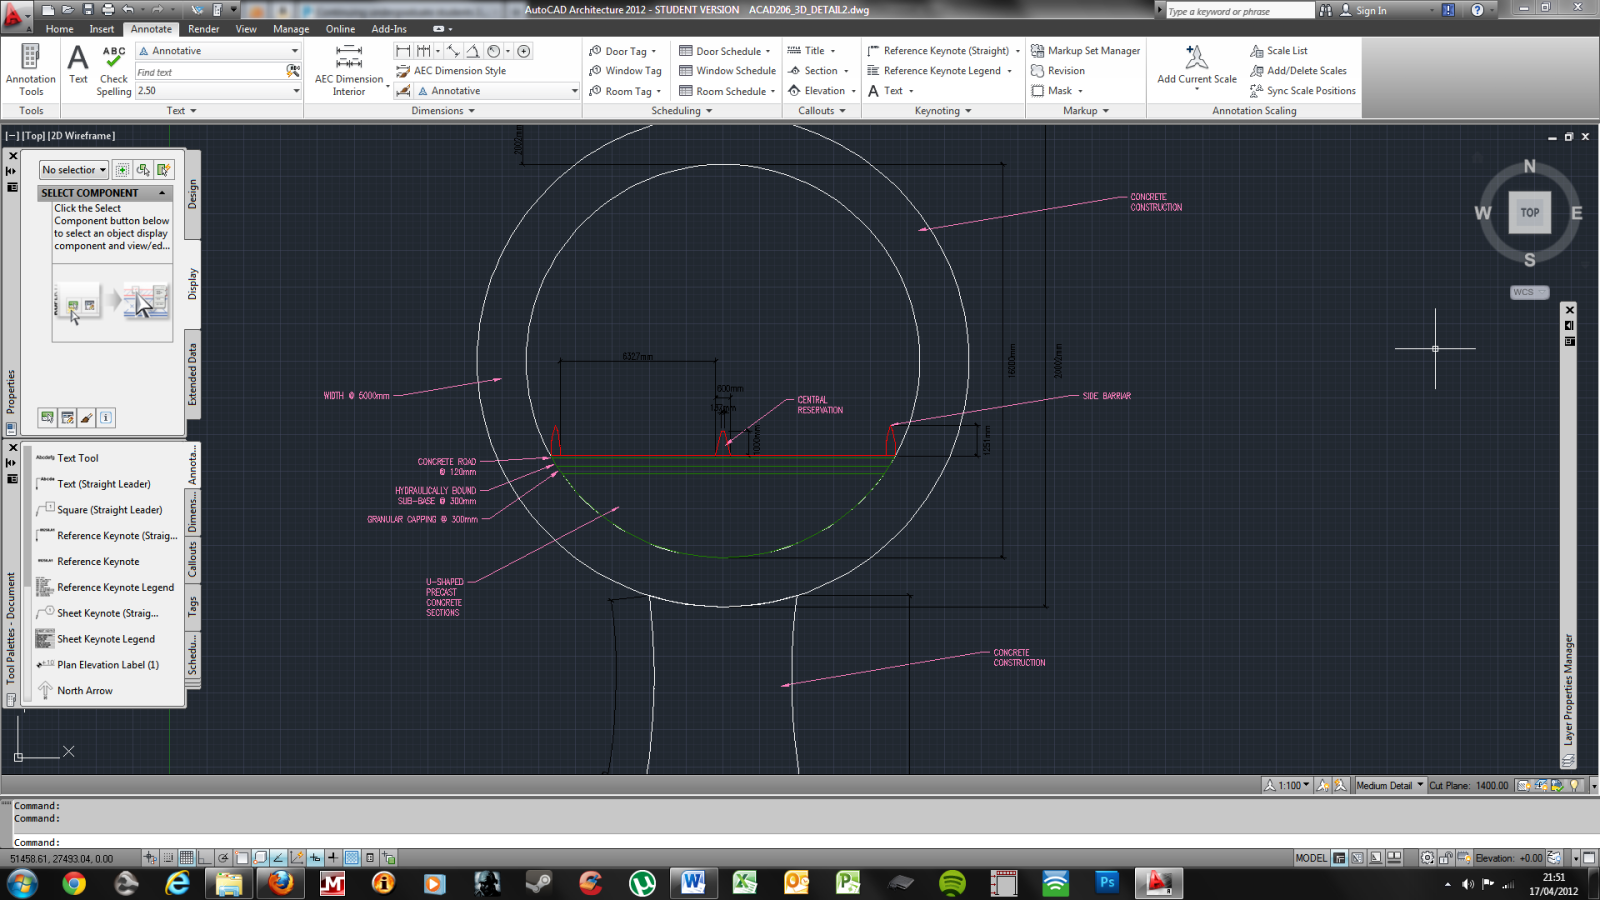
Task: Select the AEC Dimension Interior tool
Action: tap(349, 68)
